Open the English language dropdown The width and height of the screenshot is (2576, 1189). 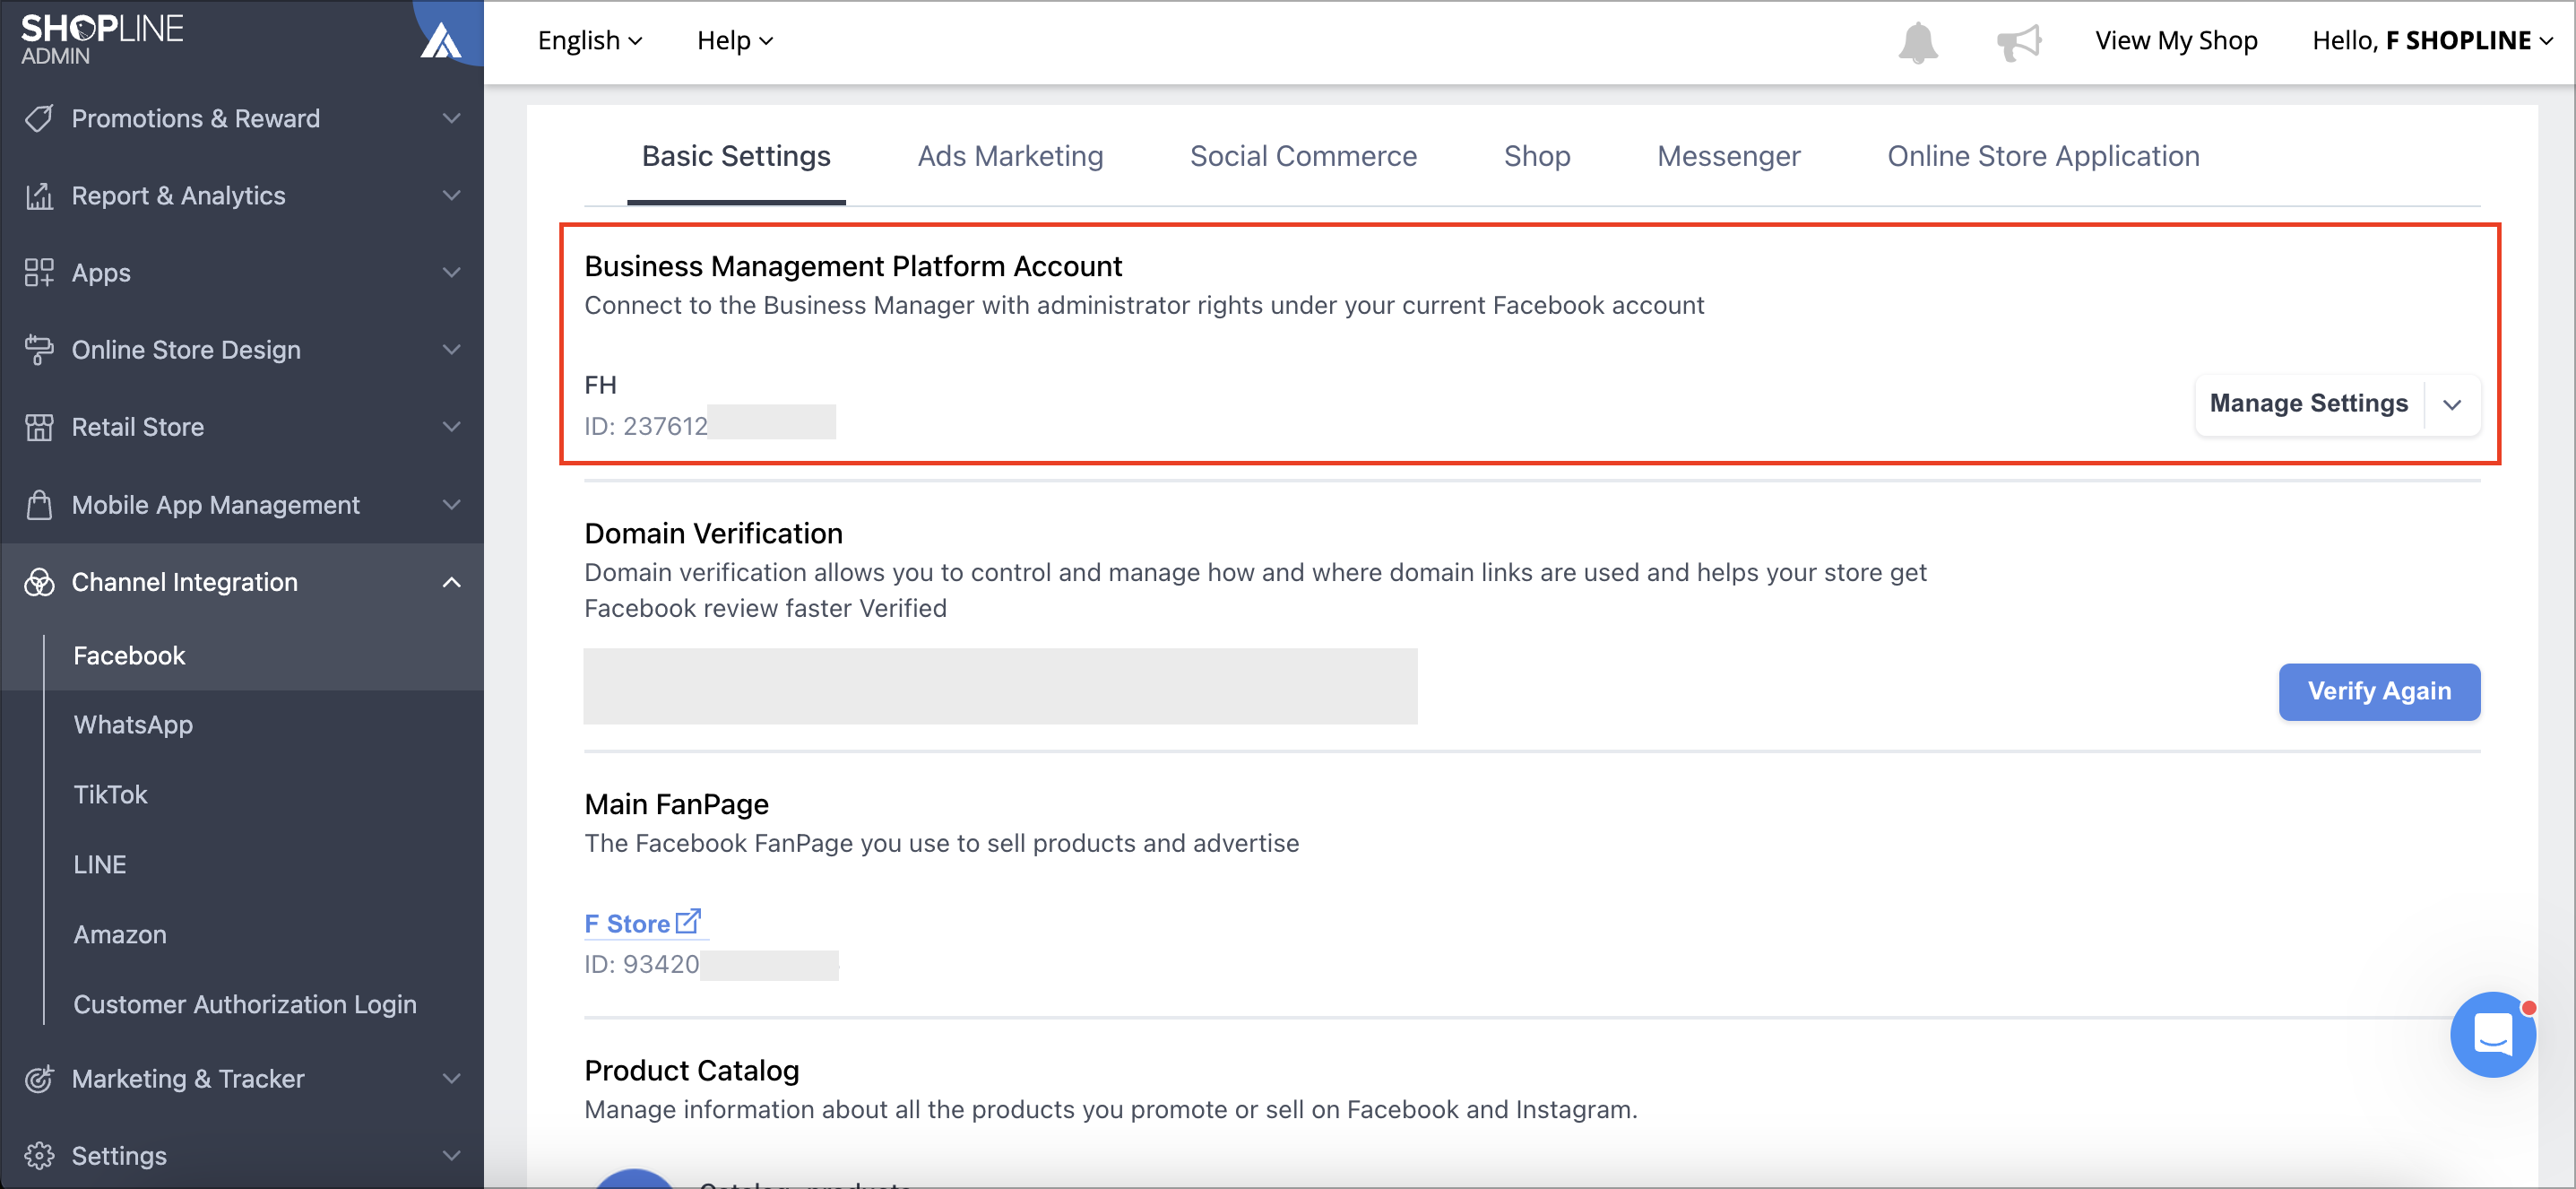(589, 41)
